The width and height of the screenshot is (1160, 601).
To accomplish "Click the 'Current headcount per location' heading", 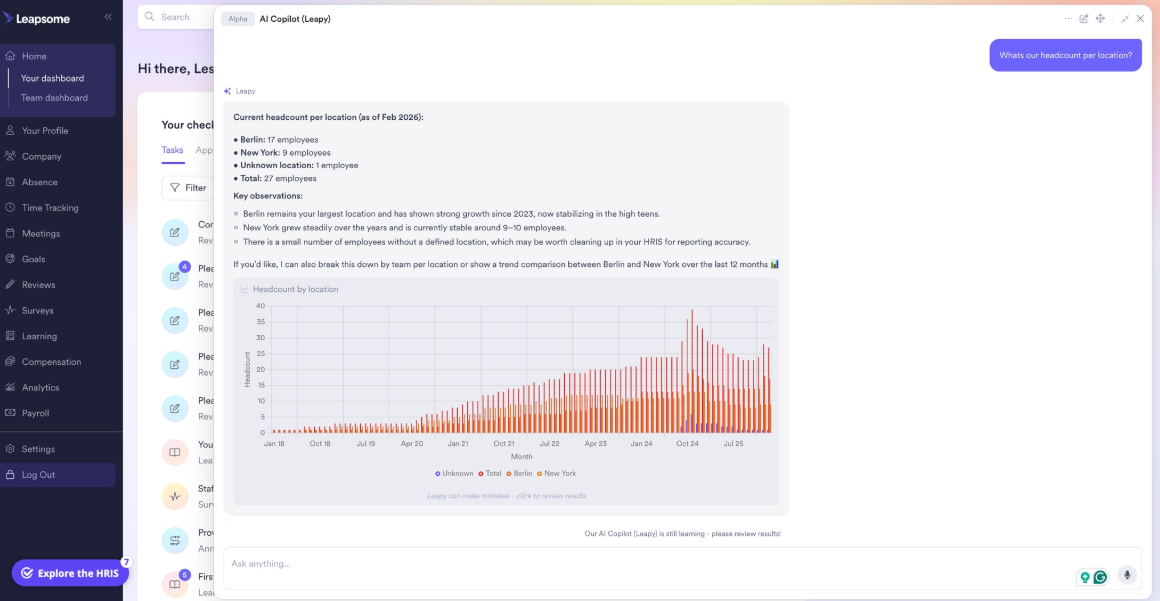I will [x=328, y=117].
